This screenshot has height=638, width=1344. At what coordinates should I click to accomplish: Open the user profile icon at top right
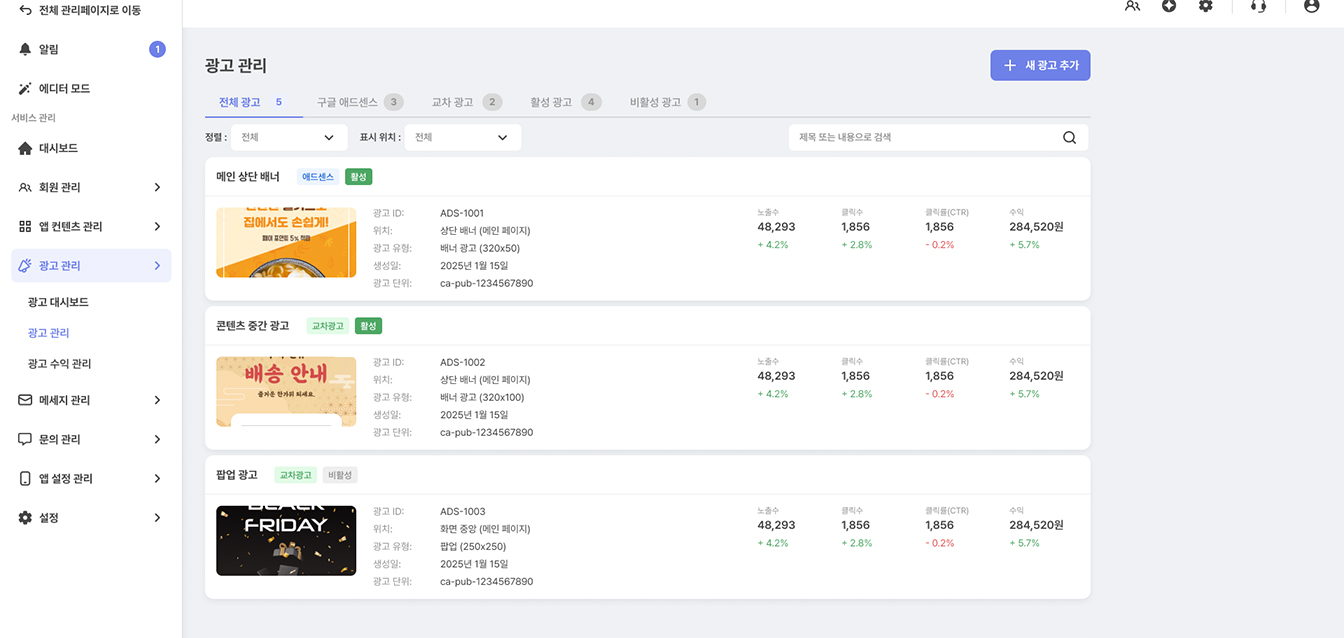pyautogui.click(x=1311, y=6)
